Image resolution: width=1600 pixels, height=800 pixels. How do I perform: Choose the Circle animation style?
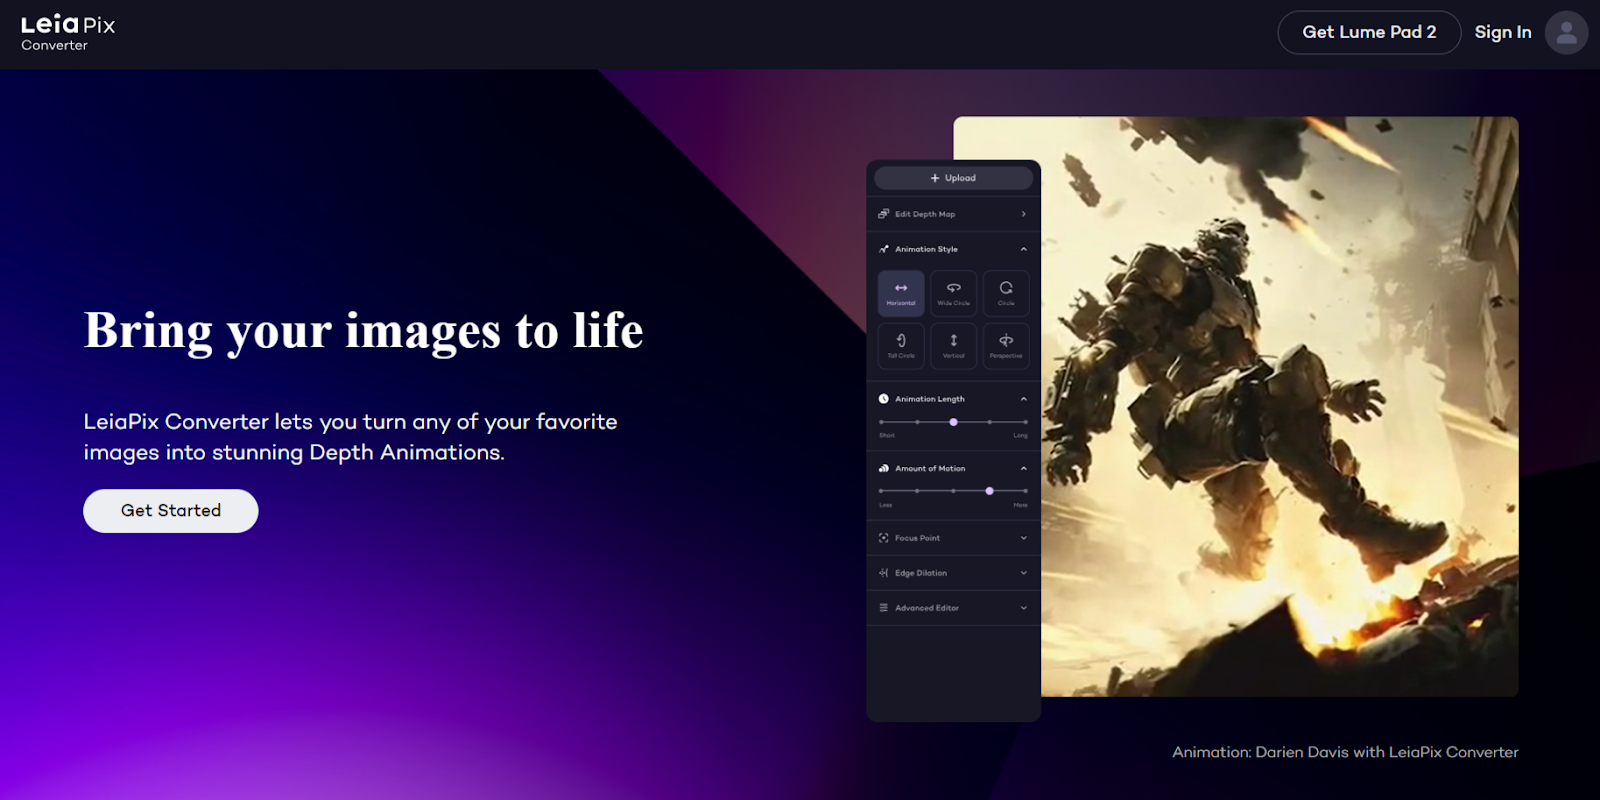pyautogui.click(x=1006, y=293)
